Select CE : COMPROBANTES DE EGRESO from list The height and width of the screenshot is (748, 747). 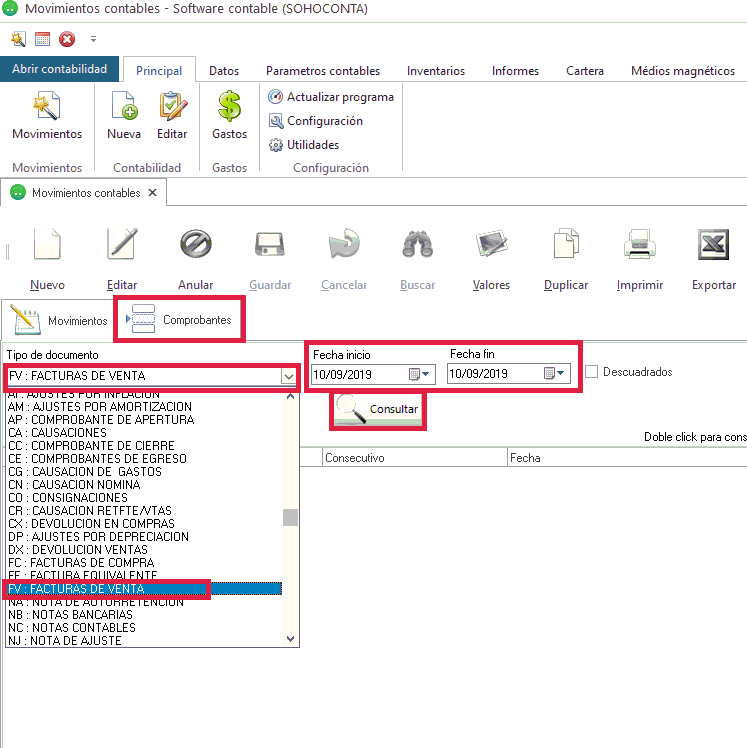point(96,459)
